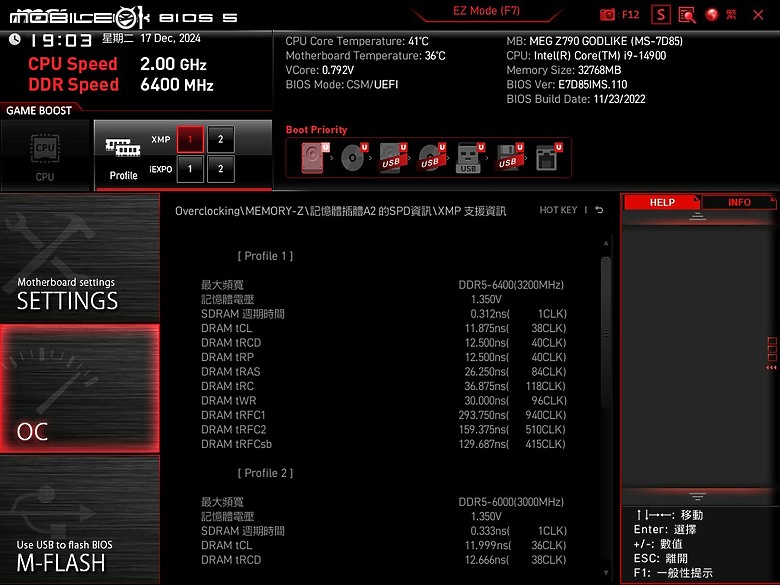This screenshot has width=780, height=585.
Task: Select the optical disc boot device
Action: [354, 158]
